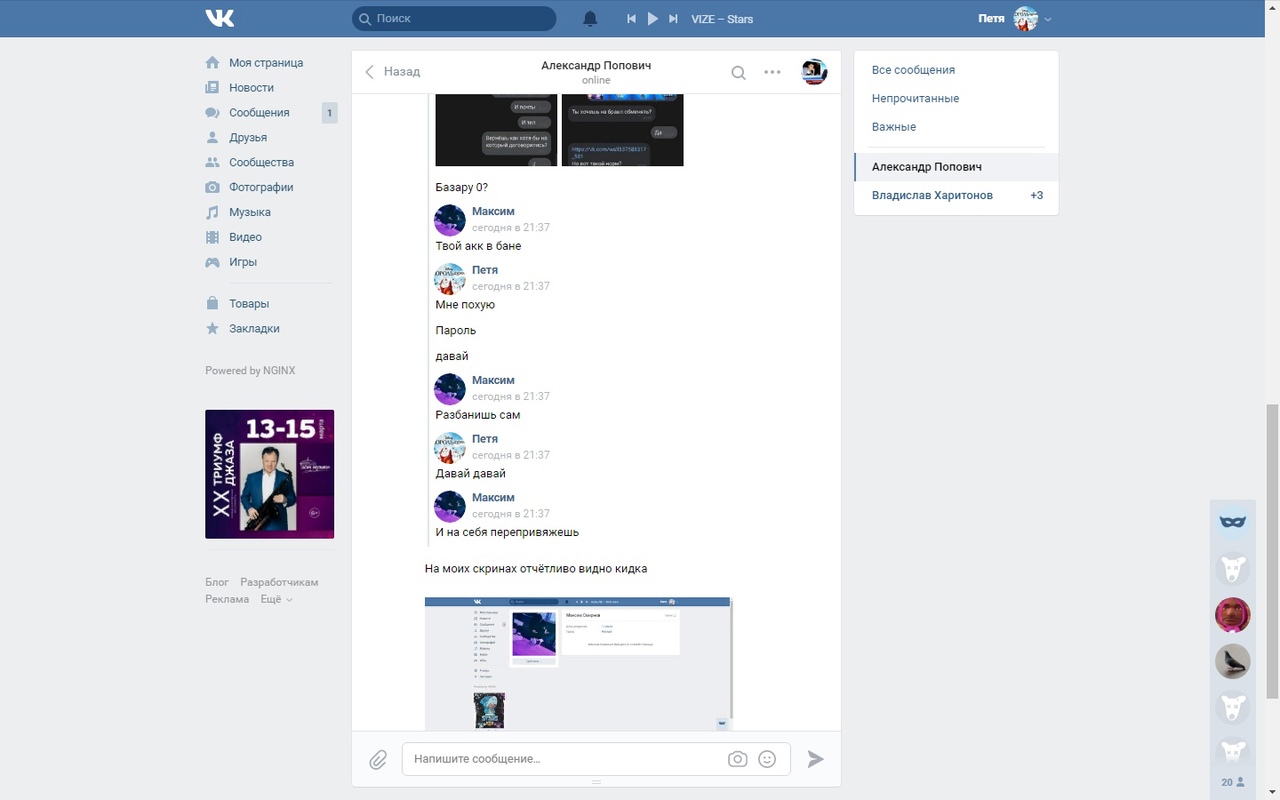Open Музыка in left sidebar
The height and width of the screenshot is (800, 1280).
point(249,212)
